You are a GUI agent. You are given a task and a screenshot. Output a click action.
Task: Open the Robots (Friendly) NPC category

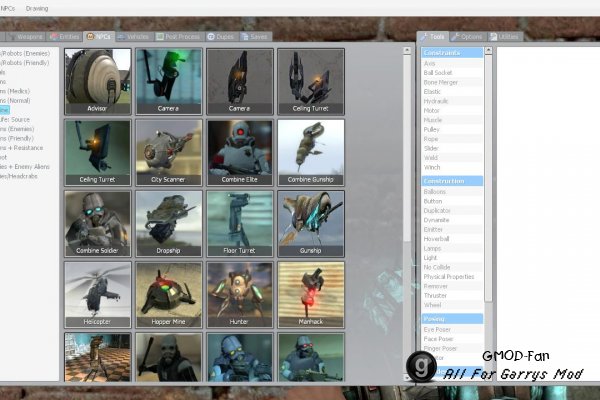24,63
